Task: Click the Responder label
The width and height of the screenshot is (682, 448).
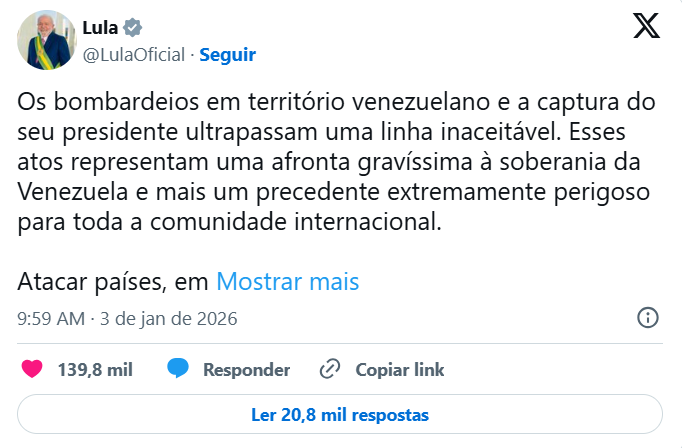Action: tap(246, 370)
